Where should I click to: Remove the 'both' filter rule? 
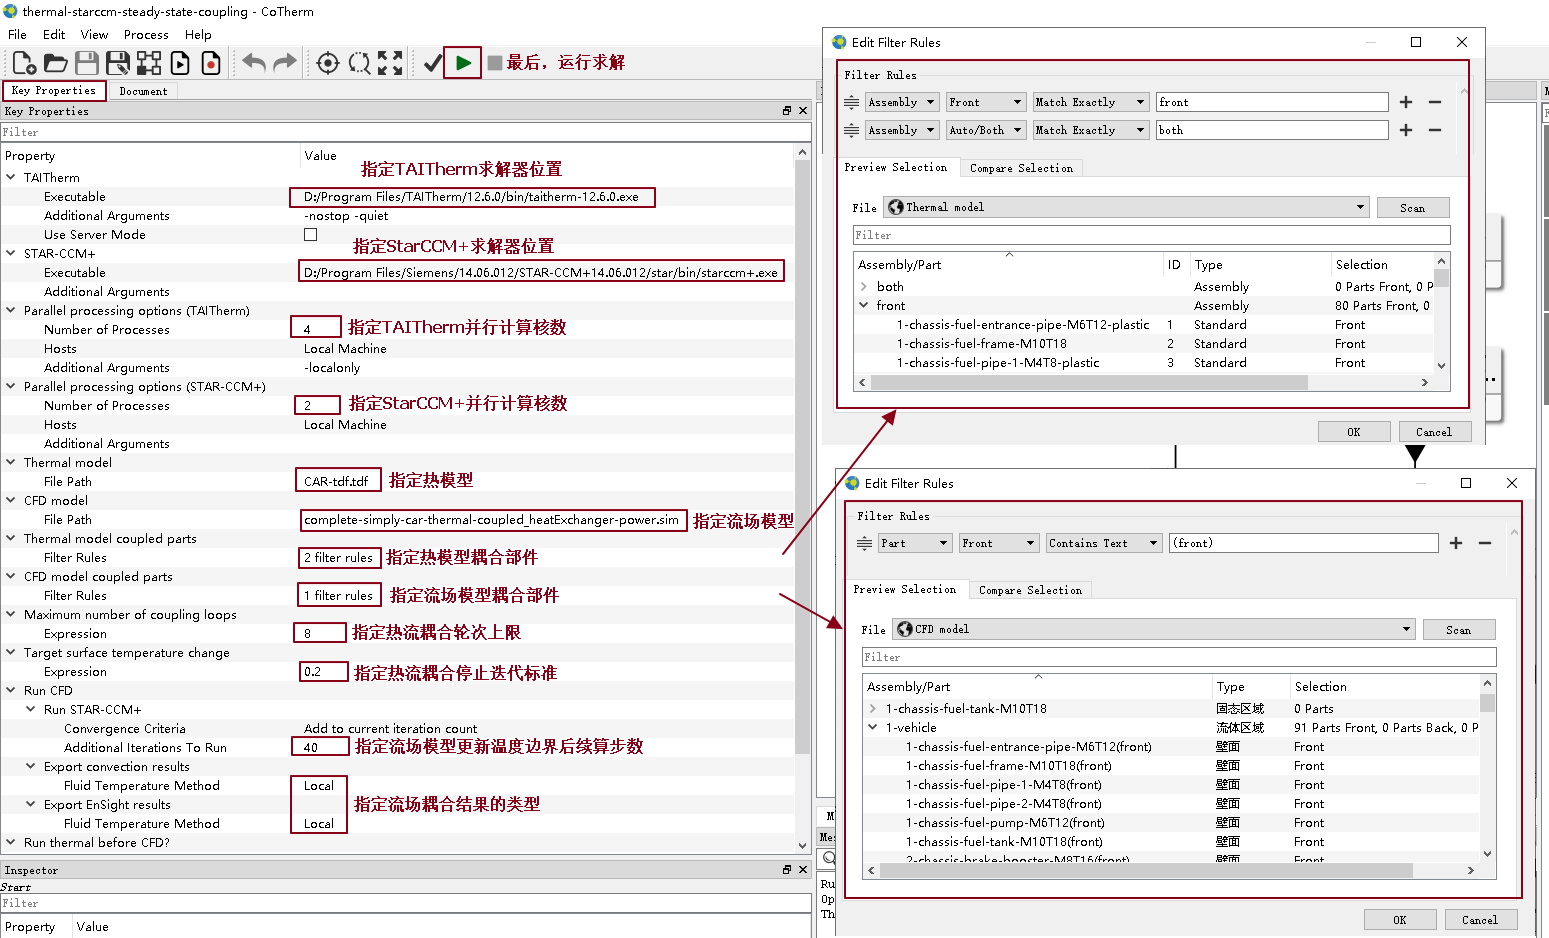[x=1435, y=130]
